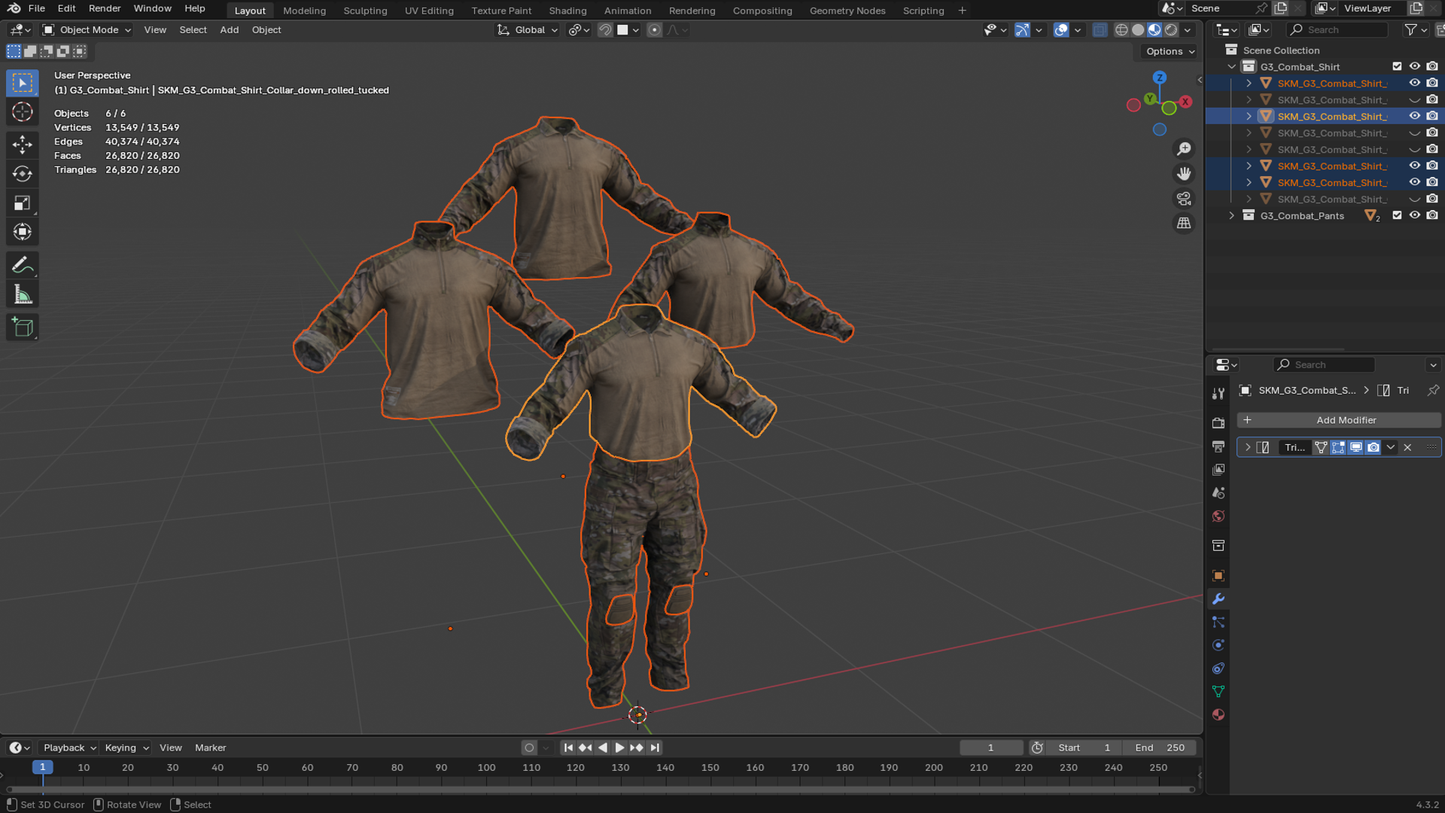Open Global transform orientation dropdown
This screenshot has height=813, width=1445.
[528, 30]
